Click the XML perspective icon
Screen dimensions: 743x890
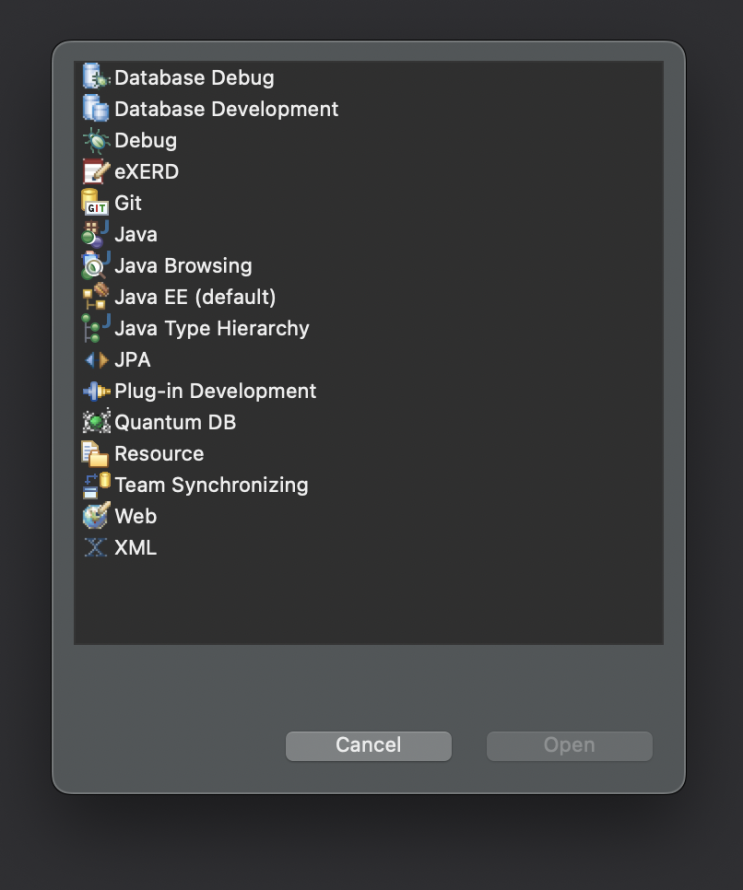point(95,547)
